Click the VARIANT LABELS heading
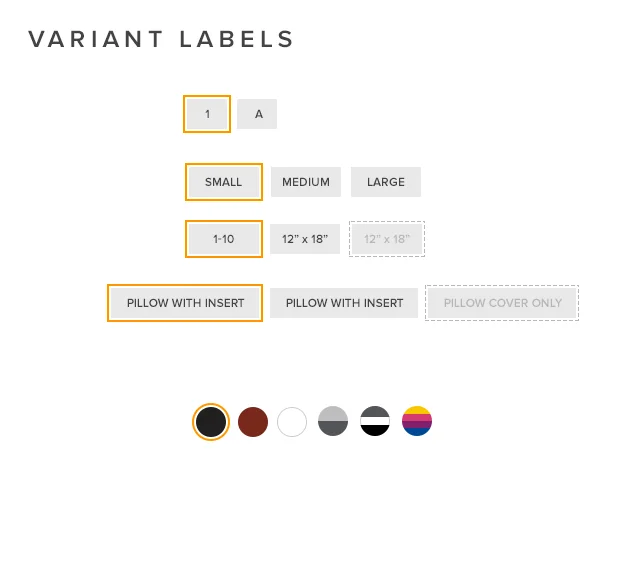The image size is (636, 580). [x=161, y=39]
